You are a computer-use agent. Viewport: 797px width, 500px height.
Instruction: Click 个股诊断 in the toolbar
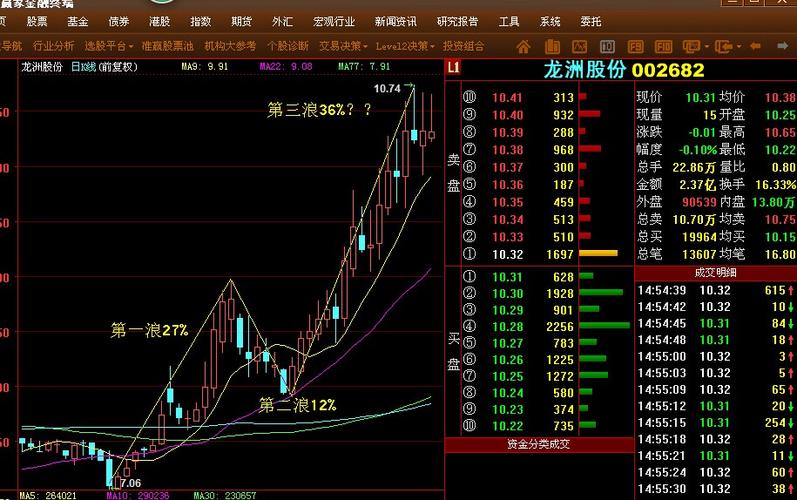coord(288,46)
